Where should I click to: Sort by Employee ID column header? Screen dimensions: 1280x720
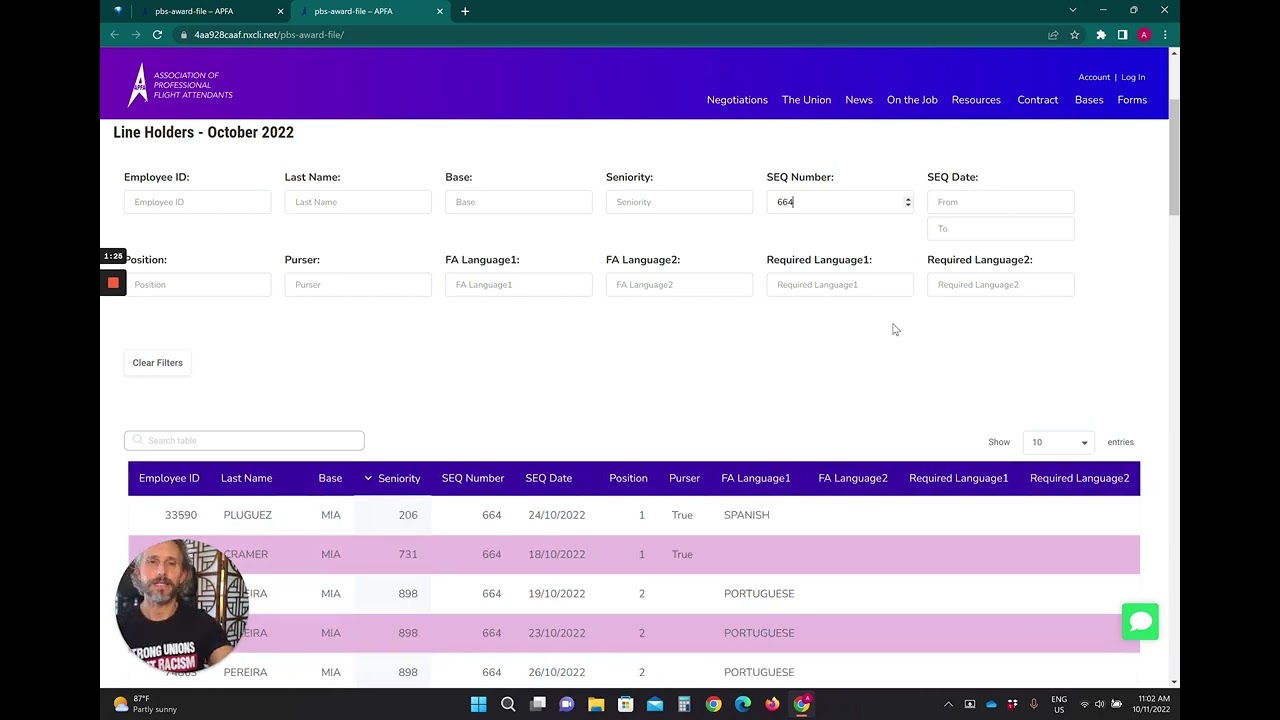pyautogui.click(x=169, y=478)
